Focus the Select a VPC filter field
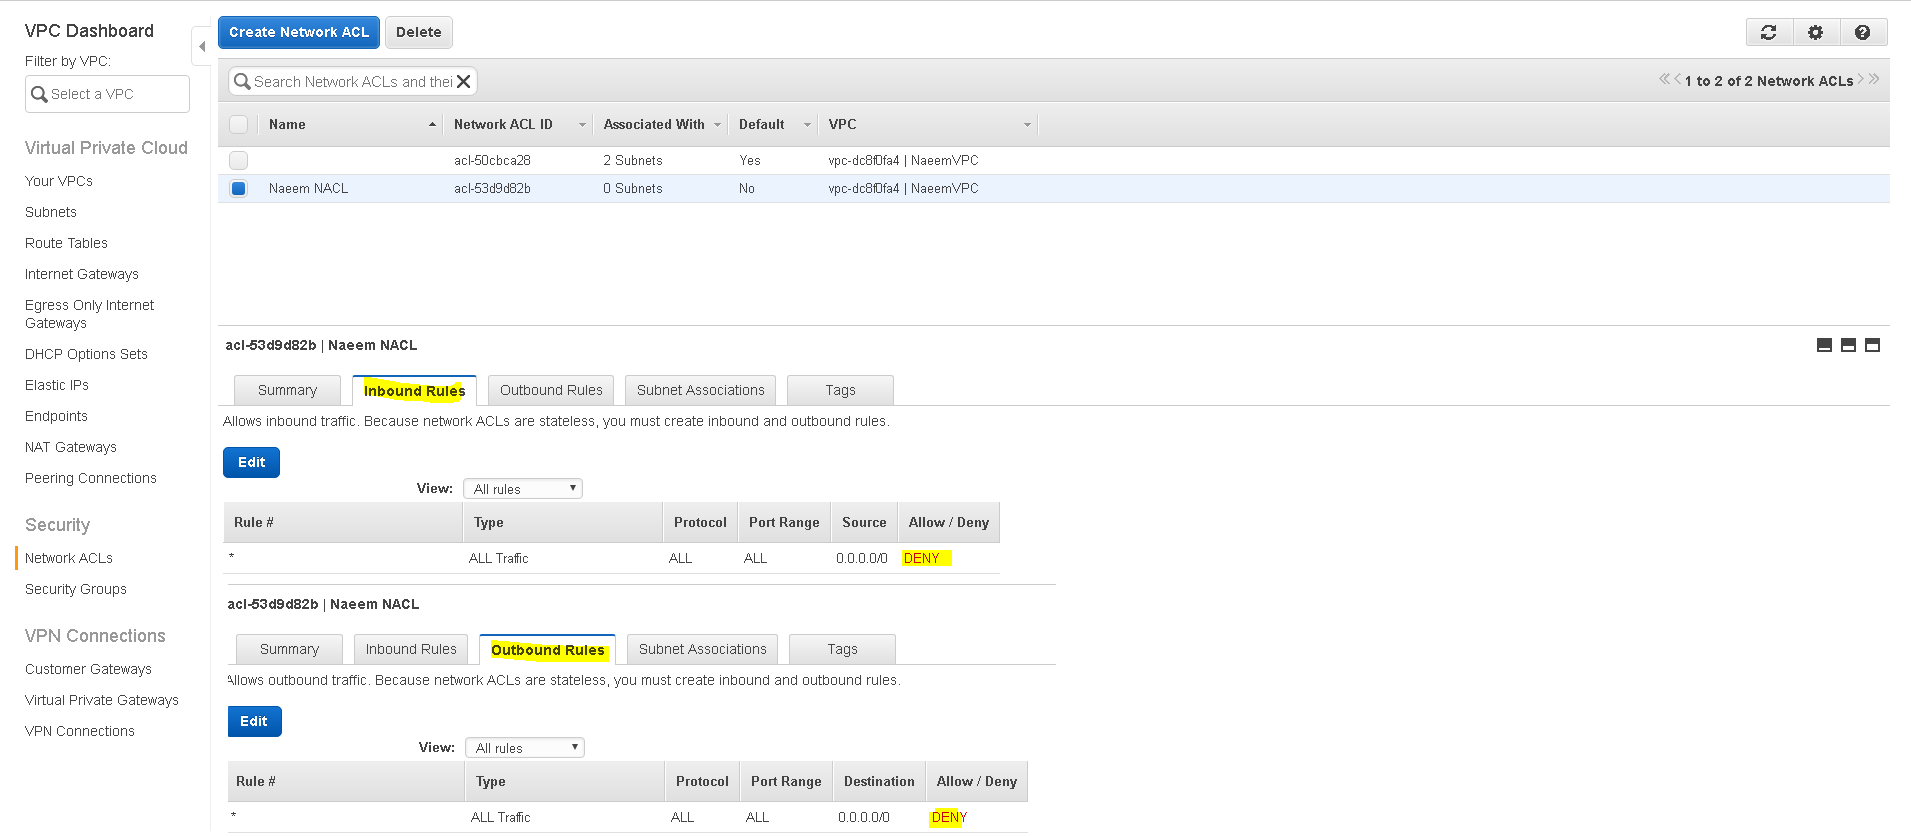 click(x=107, y=94)
